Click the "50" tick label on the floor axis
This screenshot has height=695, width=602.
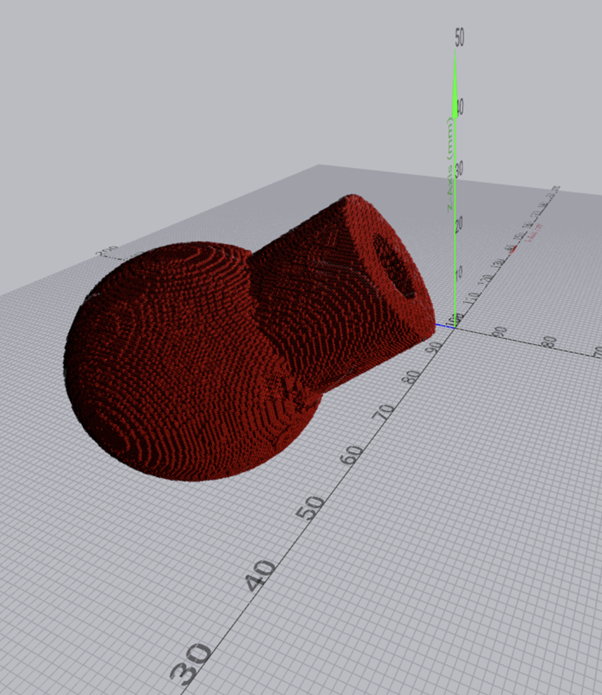point(309,508)
